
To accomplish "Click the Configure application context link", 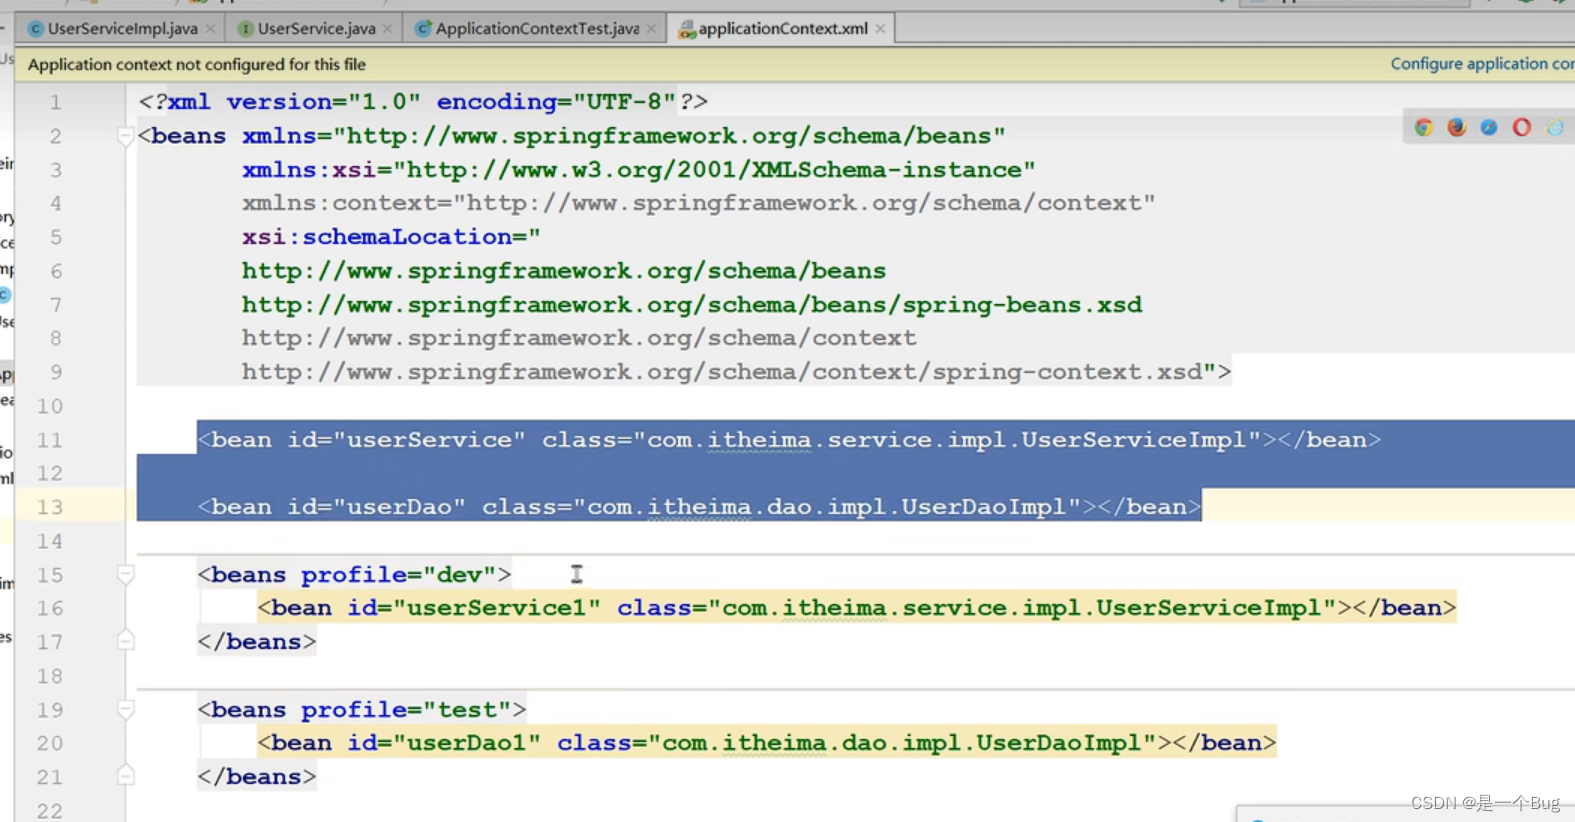I will (1481, 64).
